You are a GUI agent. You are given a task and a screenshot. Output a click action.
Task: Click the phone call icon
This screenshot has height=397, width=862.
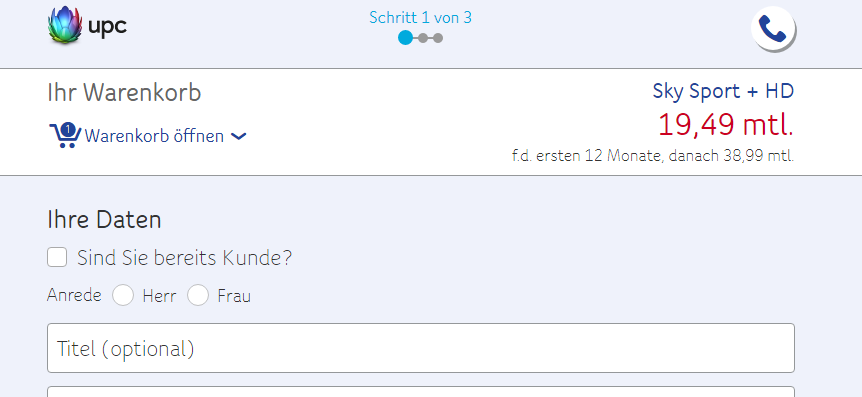772,29
